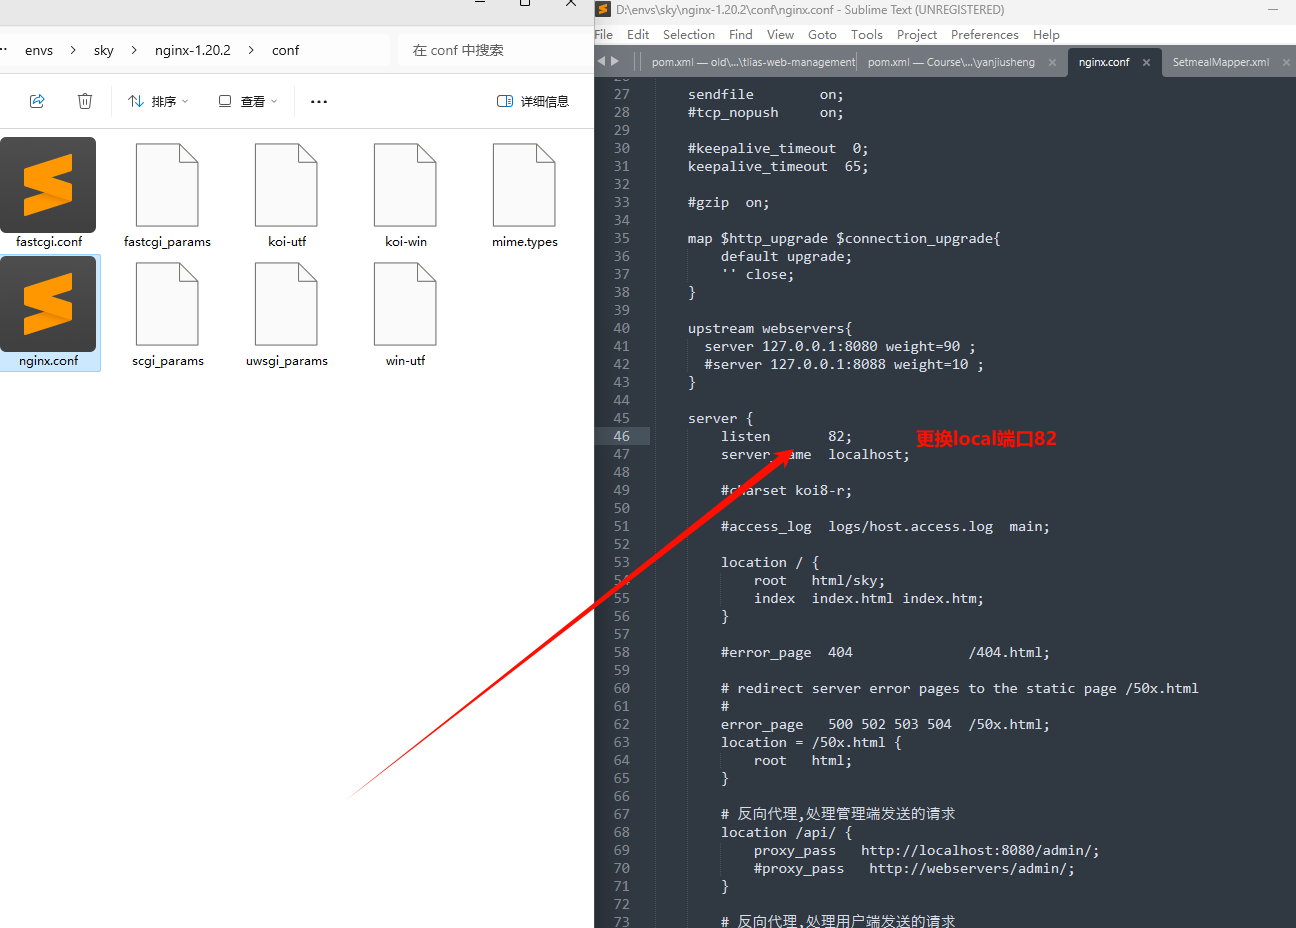Click 'sendfile on;' line

click(x=766, y=94)
